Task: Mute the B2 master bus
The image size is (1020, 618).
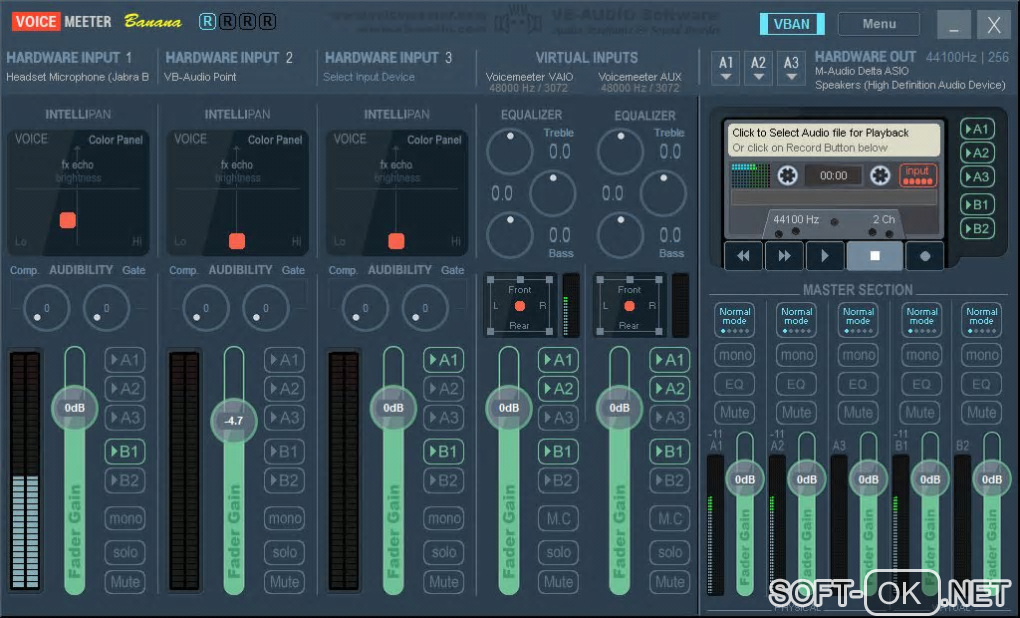Action: pos(981,412)
